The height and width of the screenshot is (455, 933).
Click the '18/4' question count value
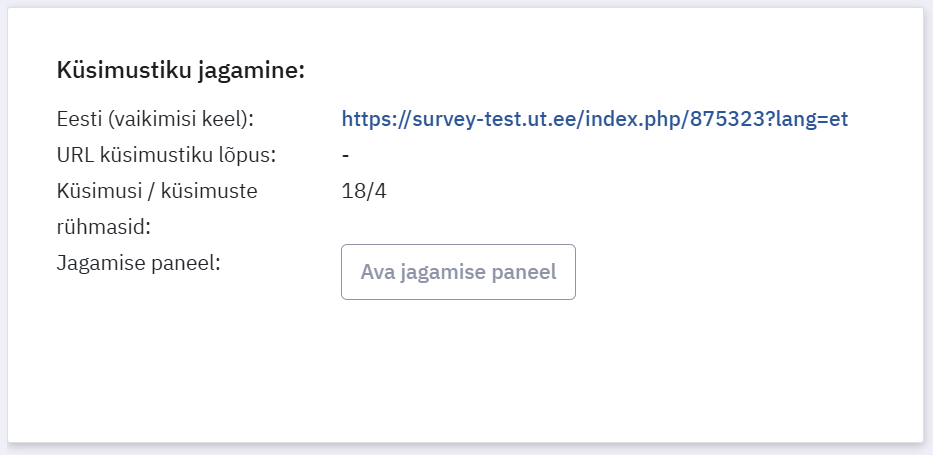363,191
